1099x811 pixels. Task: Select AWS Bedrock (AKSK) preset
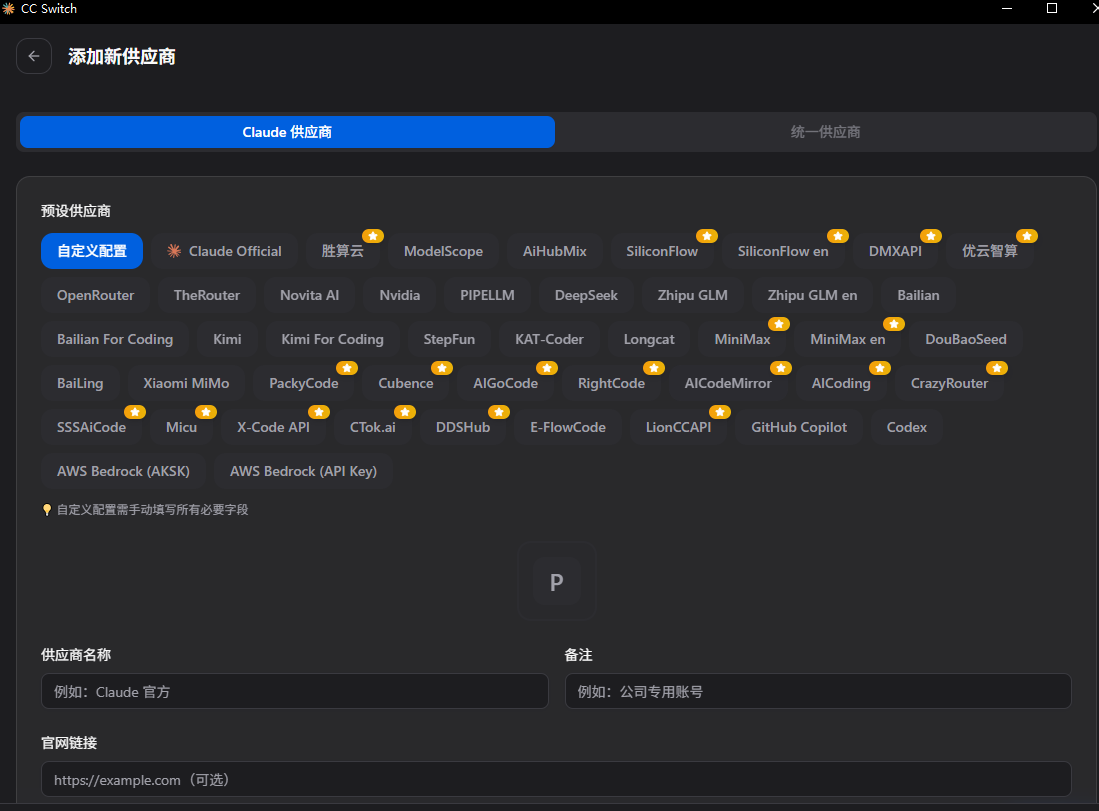[x=123, y=472]
